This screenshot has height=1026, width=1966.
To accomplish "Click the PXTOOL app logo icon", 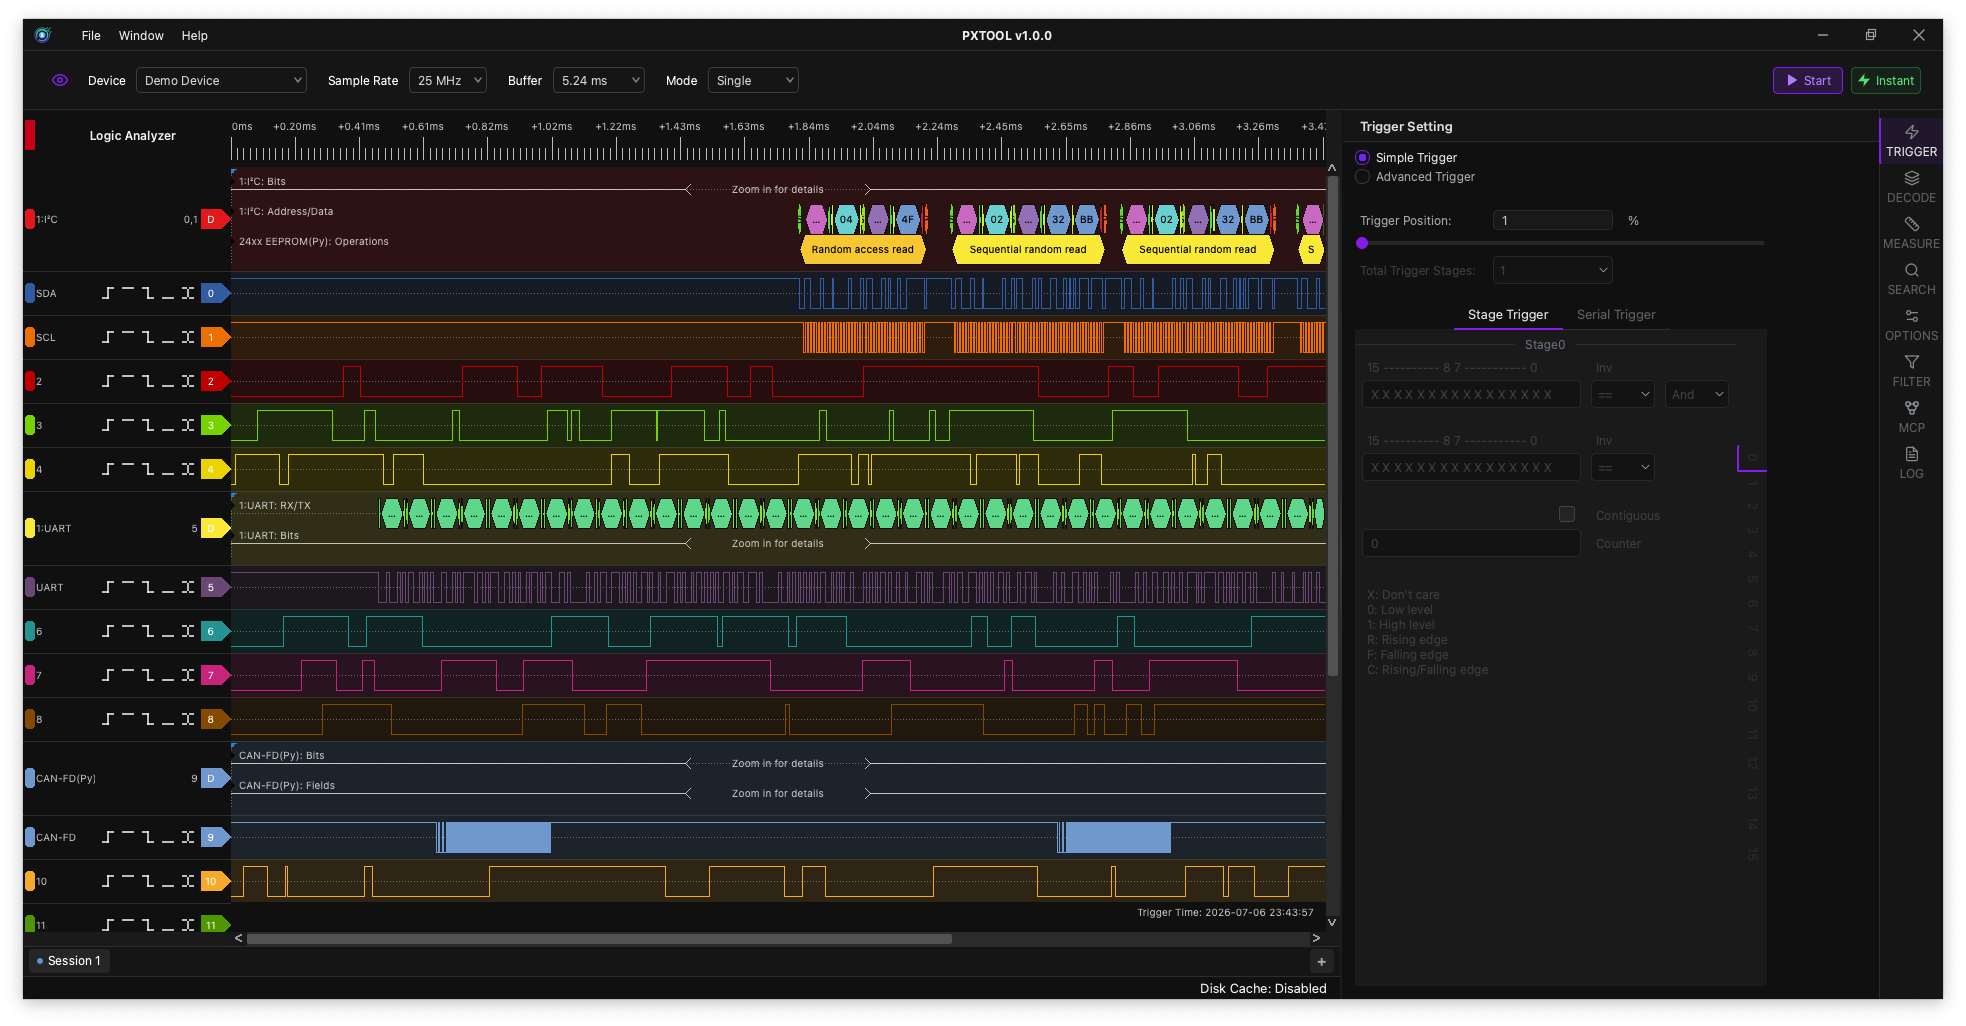I will [x=42, y=35].
